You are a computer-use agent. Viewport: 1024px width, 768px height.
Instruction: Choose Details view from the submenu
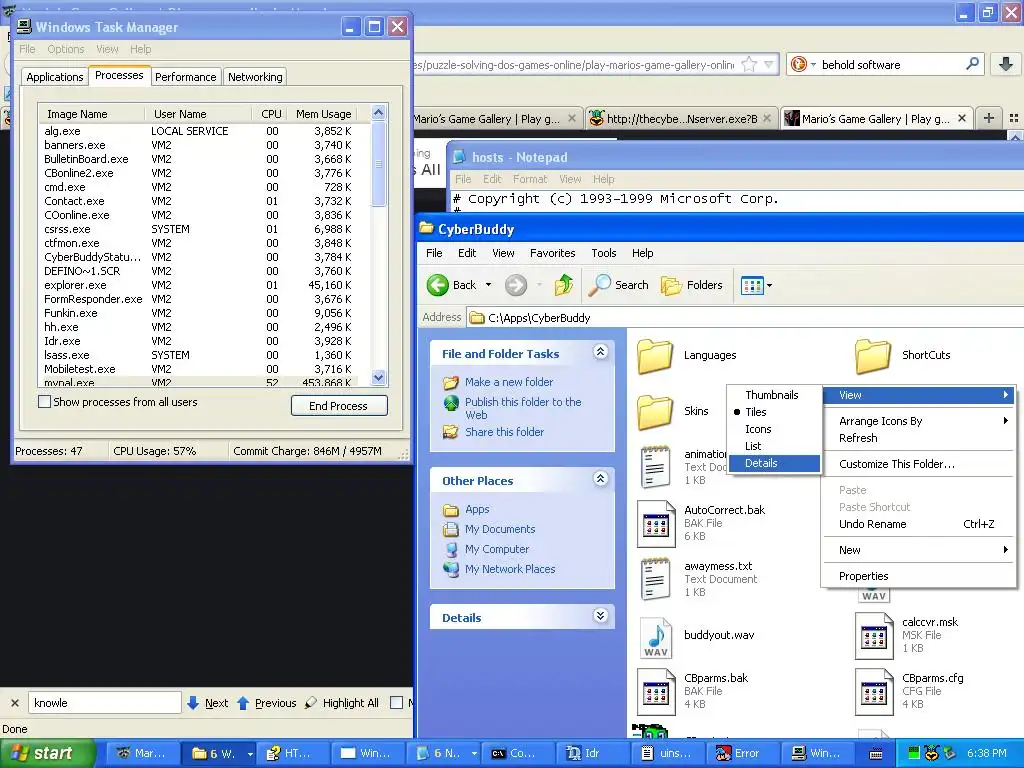773,463
